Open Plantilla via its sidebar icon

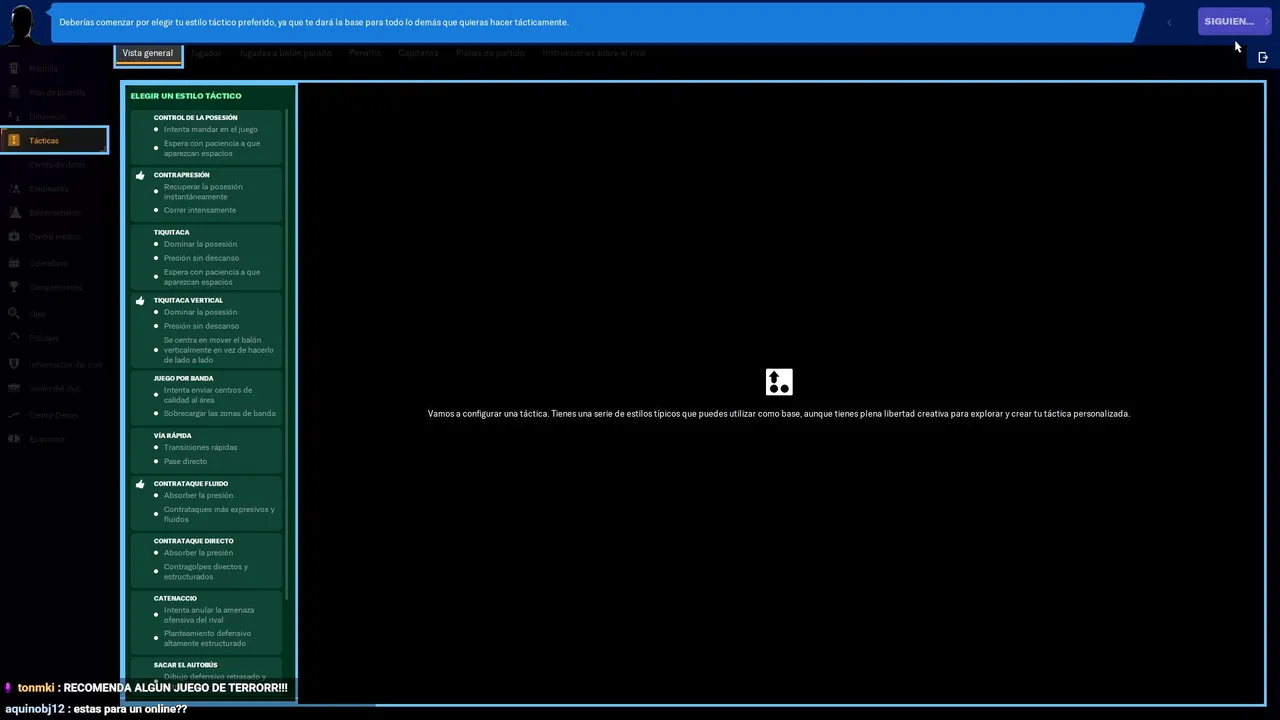pos(14,69)
